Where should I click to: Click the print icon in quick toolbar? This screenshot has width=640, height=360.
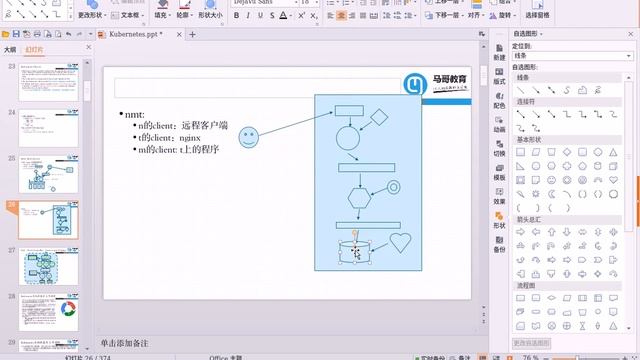37,34
